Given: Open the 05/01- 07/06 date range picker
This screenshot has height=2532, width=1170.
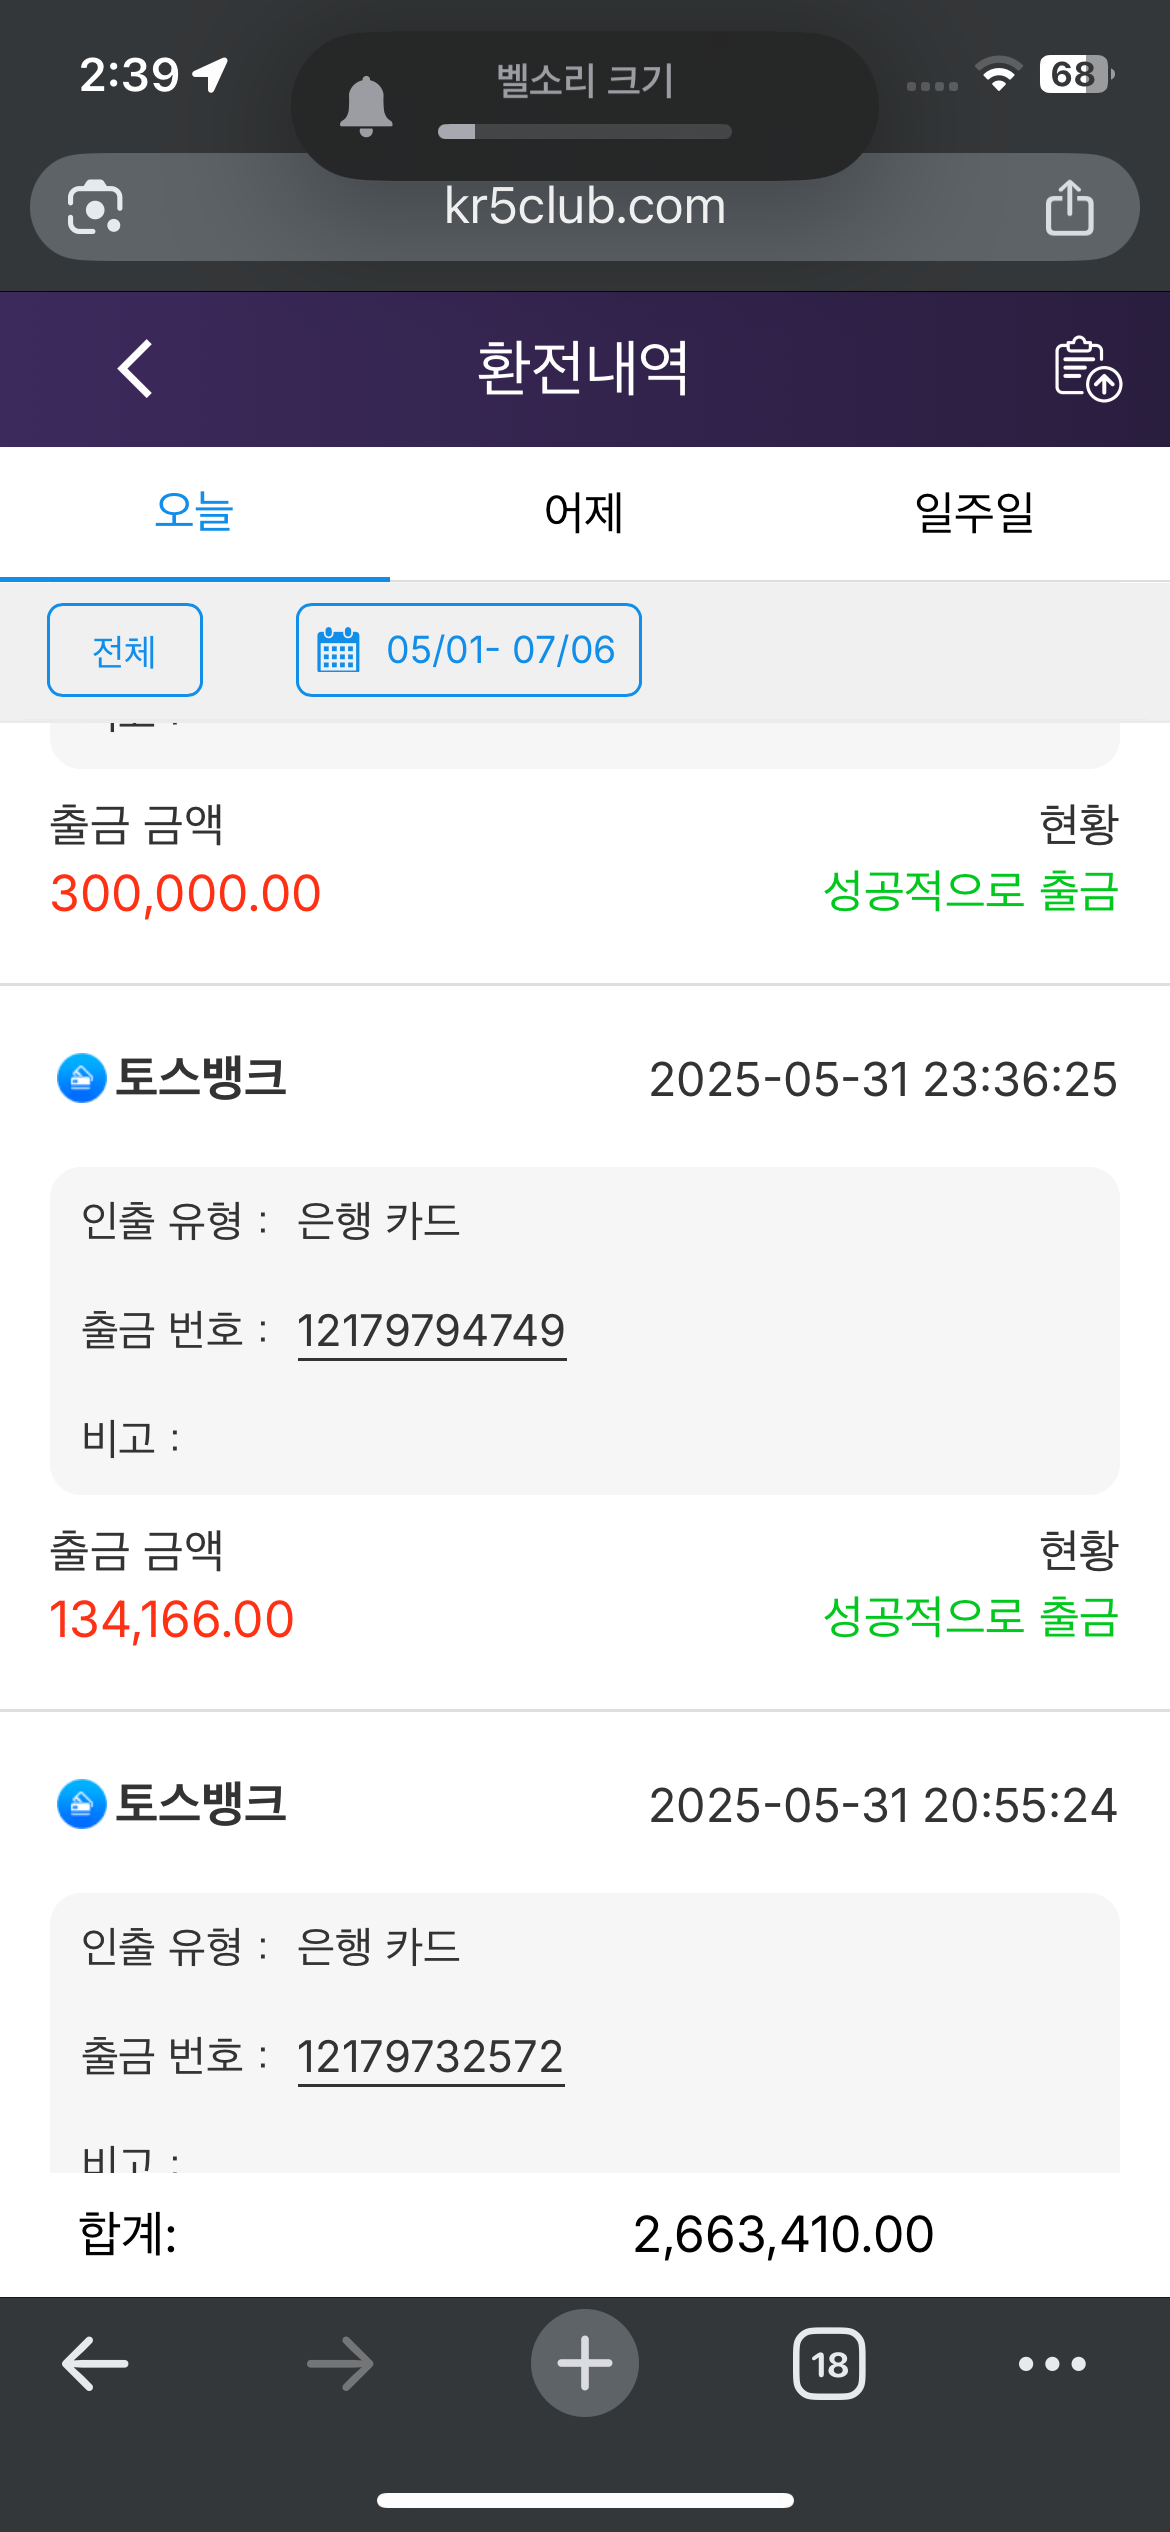Looking at the screenshot, I should pyautogui.click(x=469, y=650).
